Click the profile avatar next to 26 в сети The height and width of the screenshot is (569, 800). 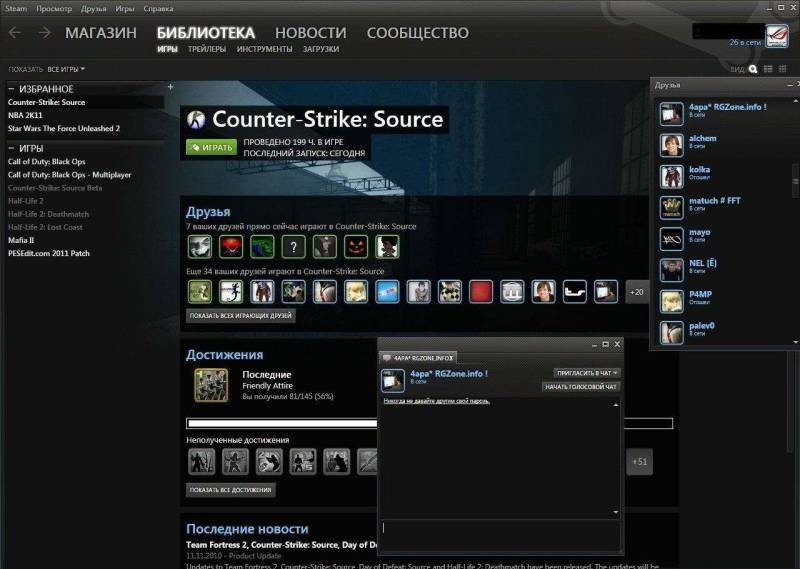pos(777,36)
